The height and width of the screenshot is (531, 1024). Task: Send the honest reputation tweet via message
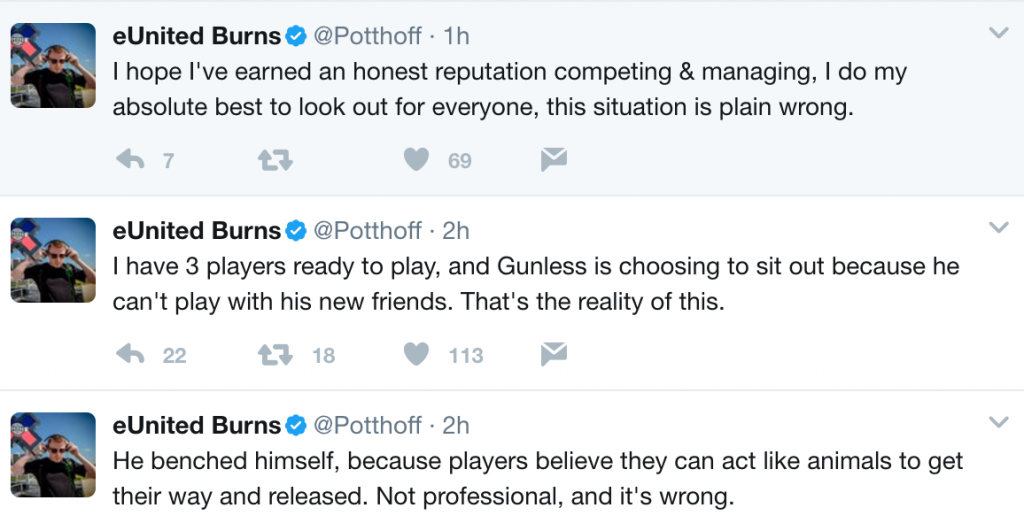click(554, 159)
